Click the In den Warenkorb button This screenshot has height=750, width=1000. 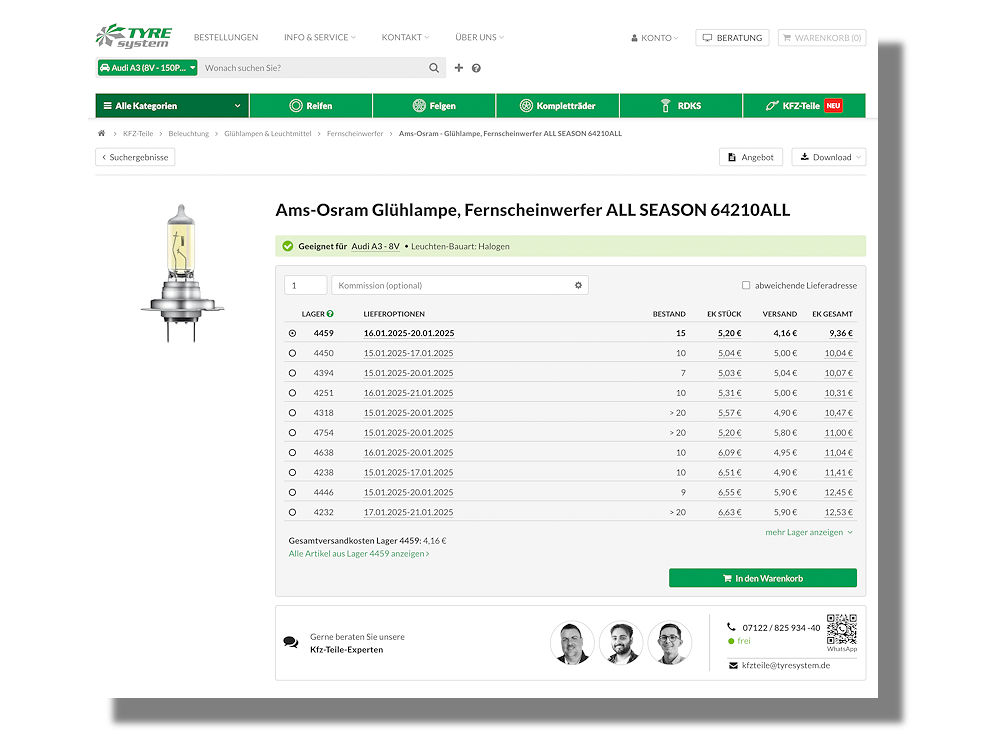click(x=763, y=578)
